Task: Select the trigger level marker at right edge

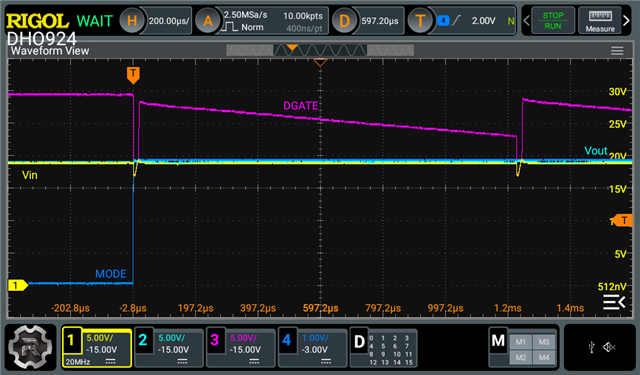Action: (623, 220)
